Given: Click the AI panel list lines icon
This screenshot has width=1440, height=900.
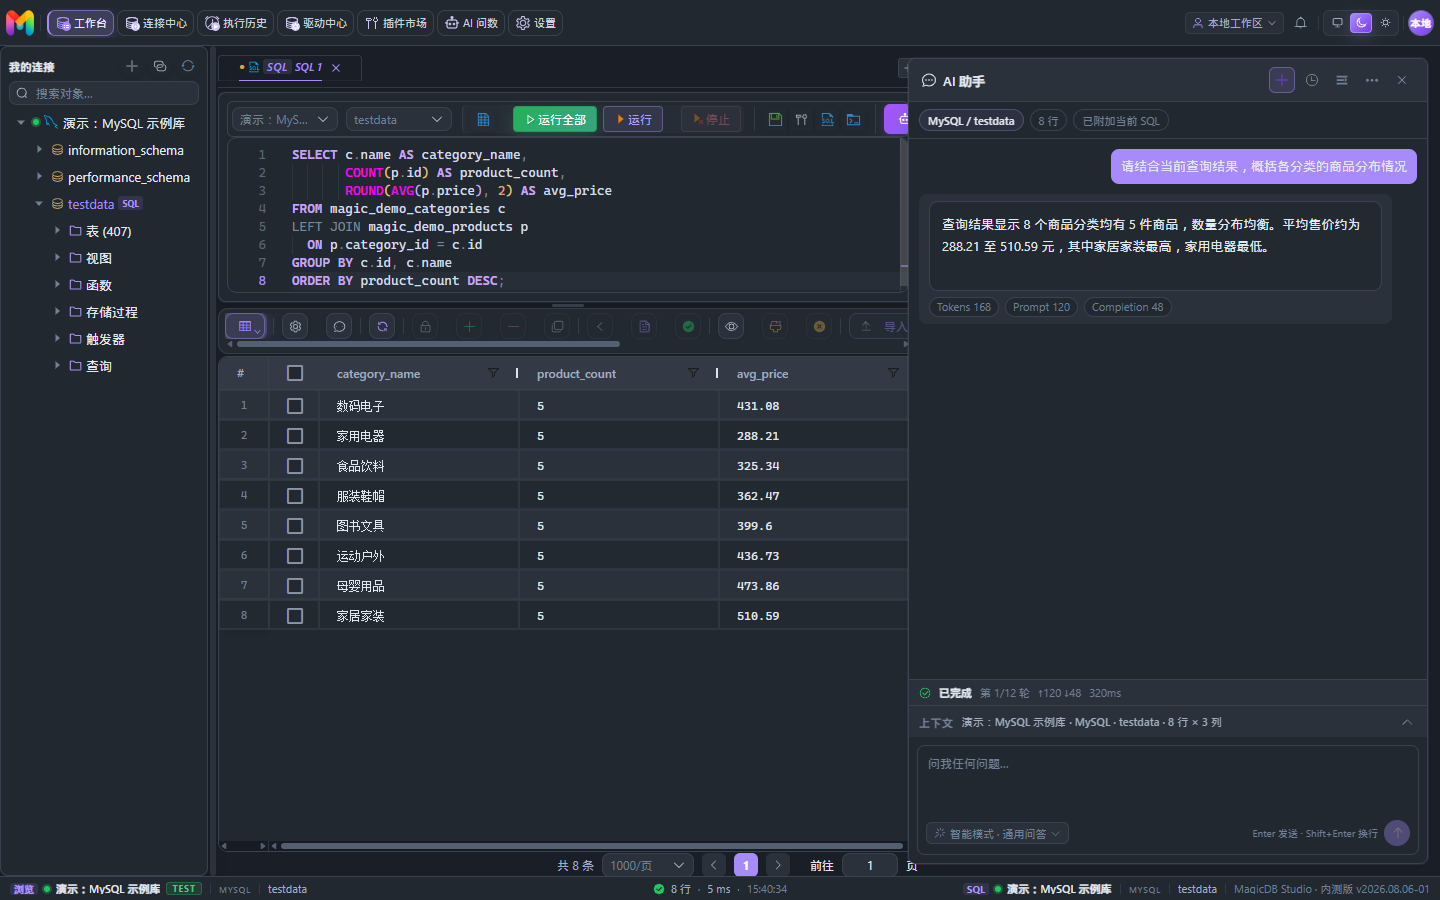Looking at the screenshot, I should click(x=1342, y=80).
